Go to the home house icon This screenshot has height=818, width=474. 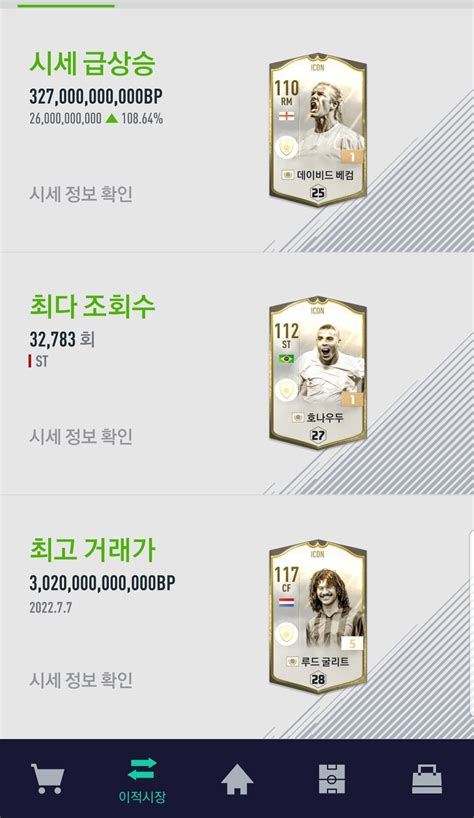coord(237,779)
